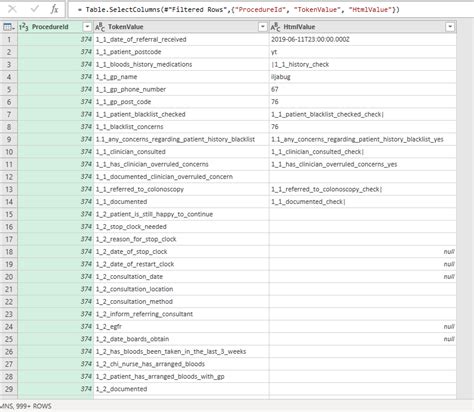Click cell 1_2_consultation_method
Viewport: 474px width, 412px height.
point(181,302)
